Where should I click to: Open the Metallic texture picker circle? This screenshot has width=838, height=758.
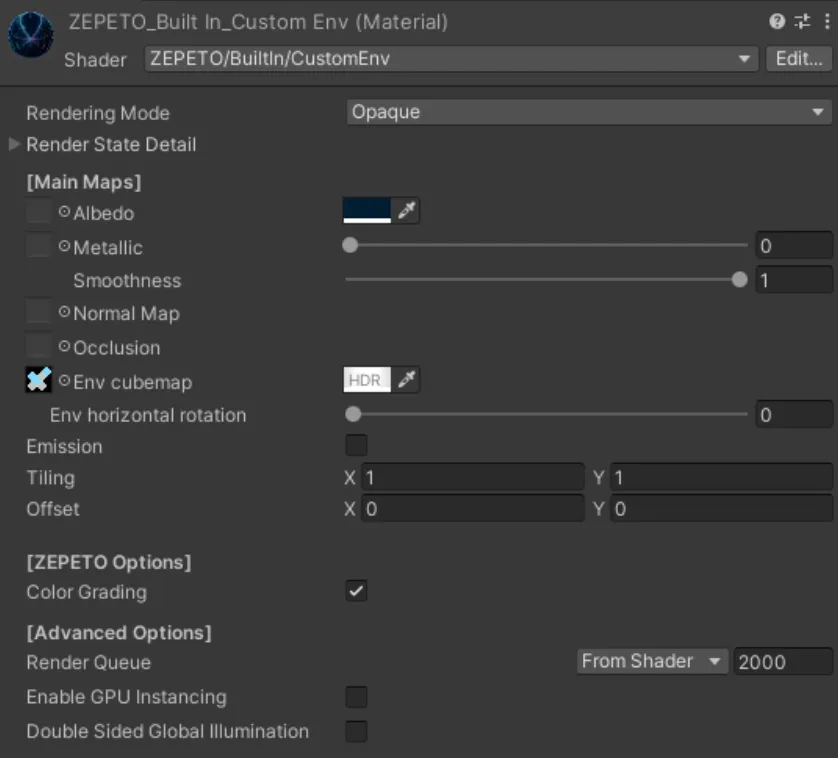pyautogui.click(x=64, y=246)
